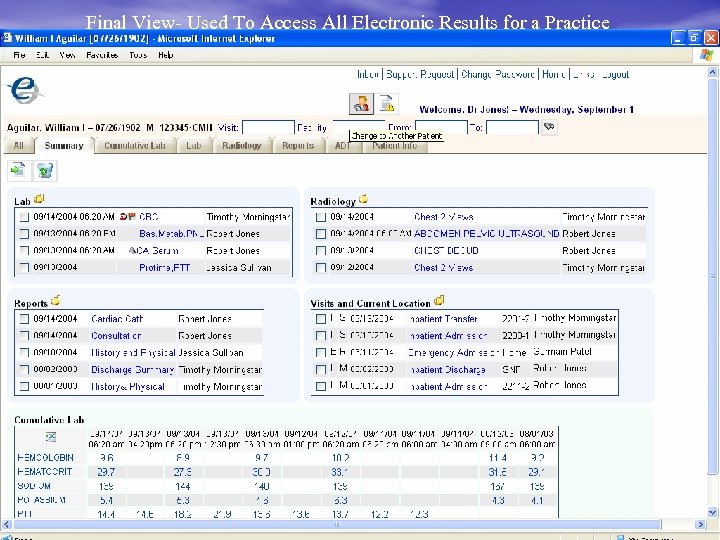Check the ABDOMEN PELVIC ULTRASOUND checkbox

tap(321, 234)
